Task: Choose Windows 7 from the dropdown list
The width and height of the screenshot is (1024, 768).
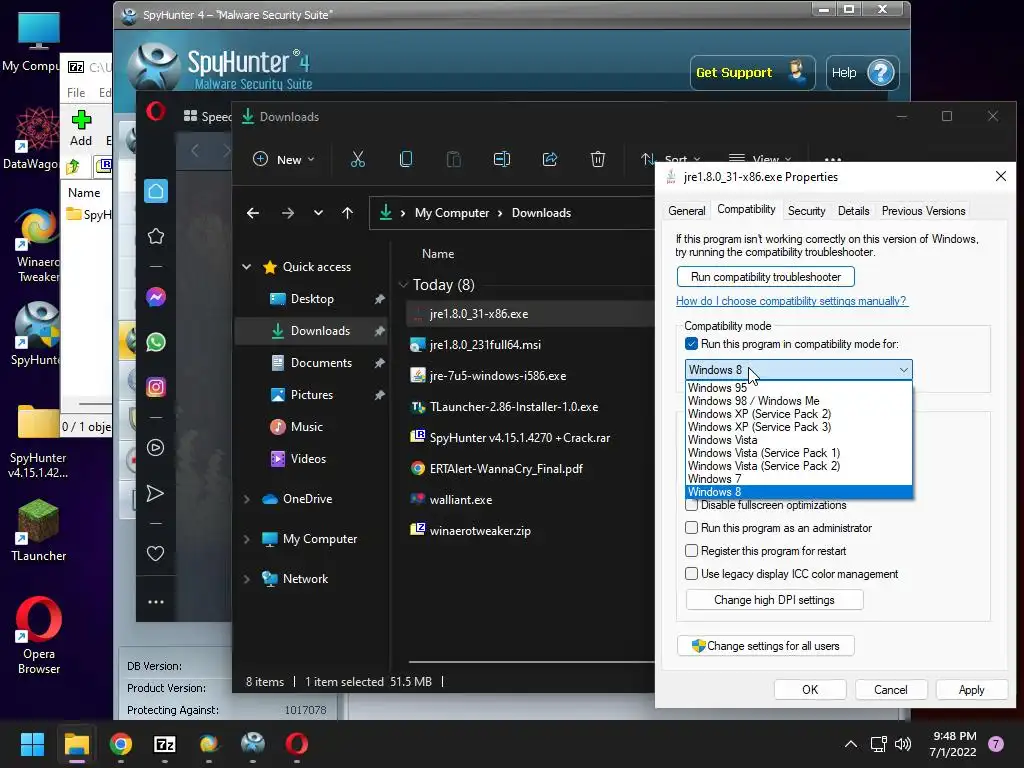Action: click(798, 479)
